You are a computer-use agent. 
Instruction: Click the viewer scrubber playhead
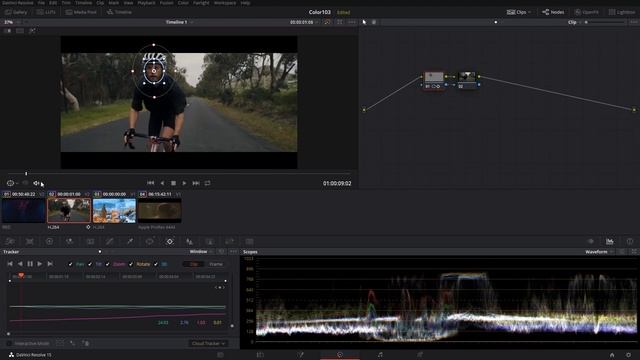[26, 173]
